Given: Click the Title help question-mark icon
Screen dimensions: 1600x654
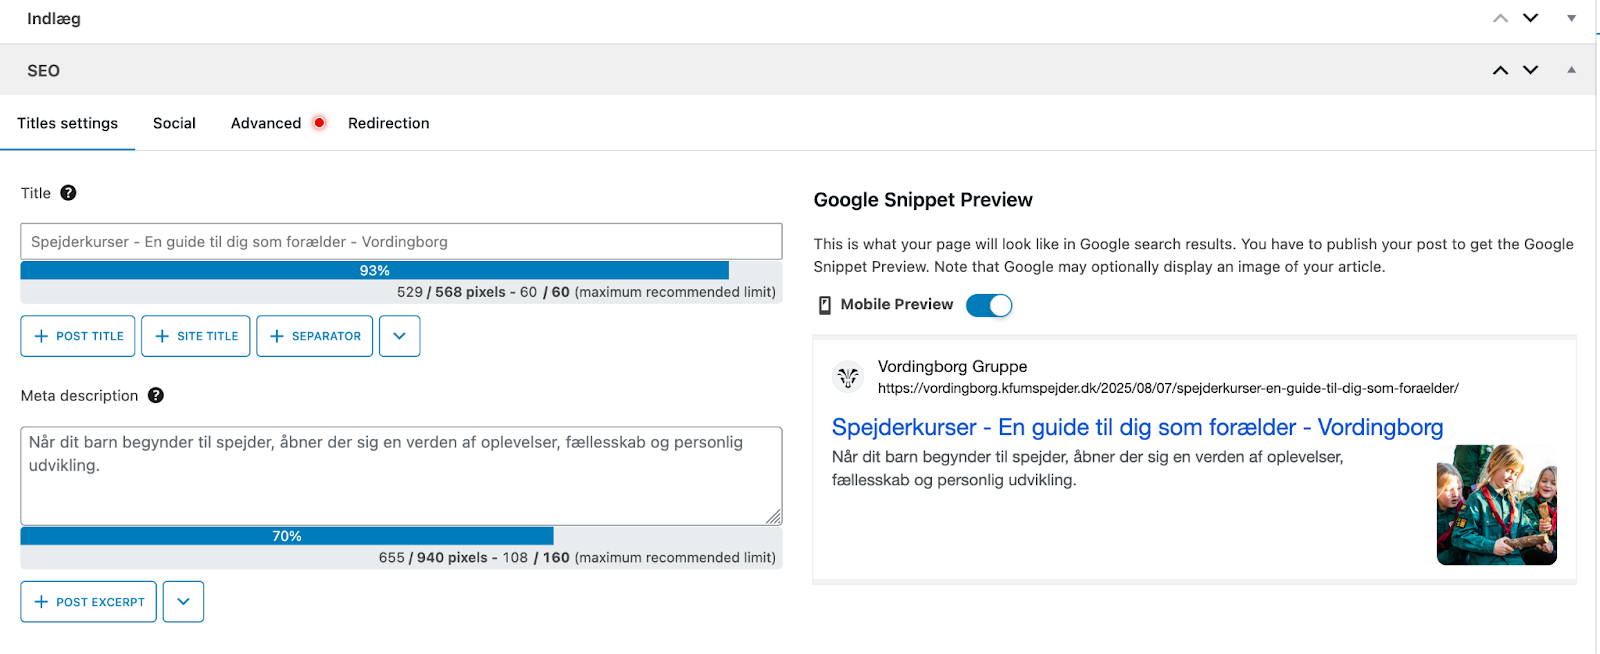Looking at the screenshot, I should pyautogui.click(x=68, y=193).
